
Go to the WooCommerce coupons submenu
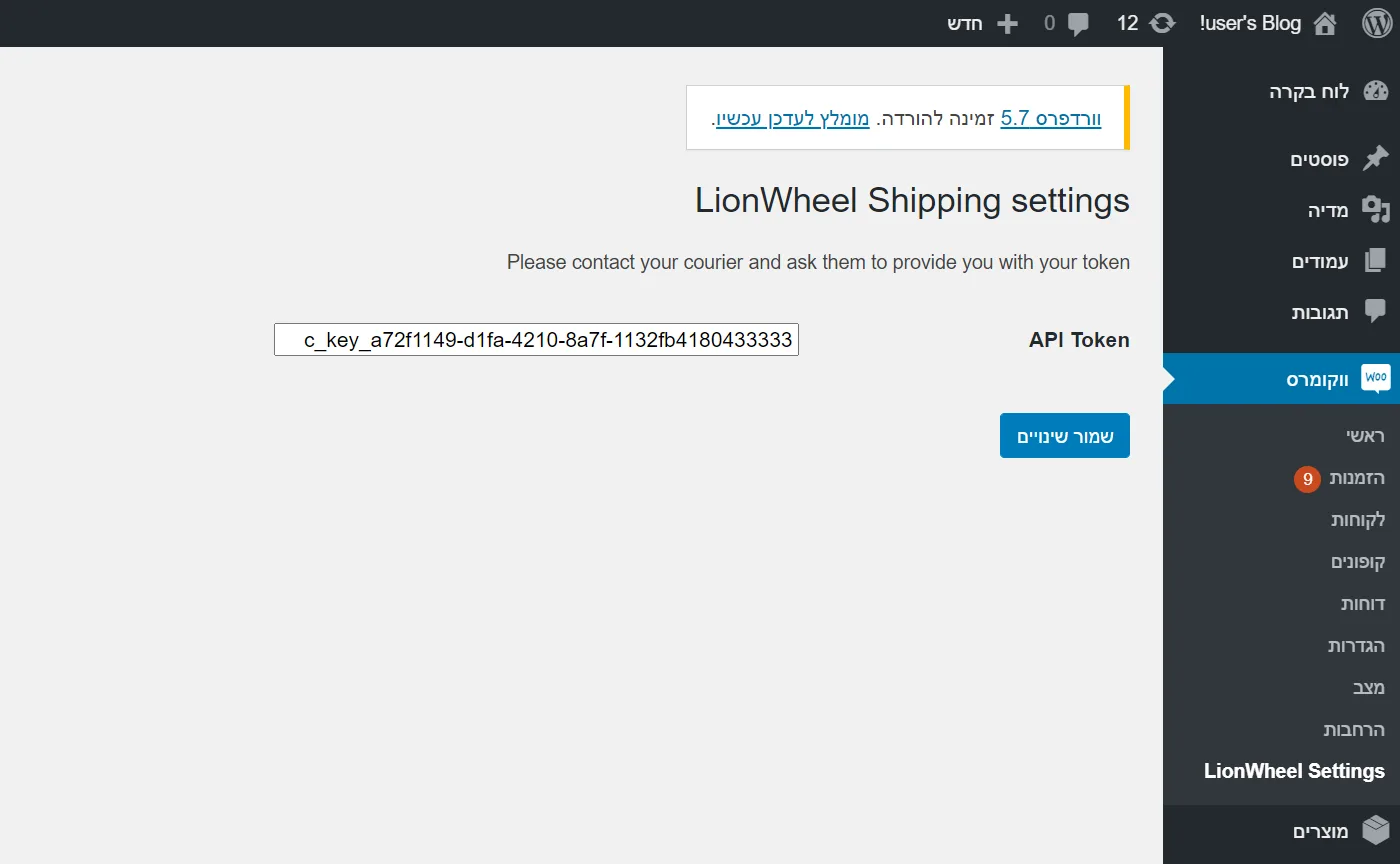pyautogui.click(x=1357, y=562)
